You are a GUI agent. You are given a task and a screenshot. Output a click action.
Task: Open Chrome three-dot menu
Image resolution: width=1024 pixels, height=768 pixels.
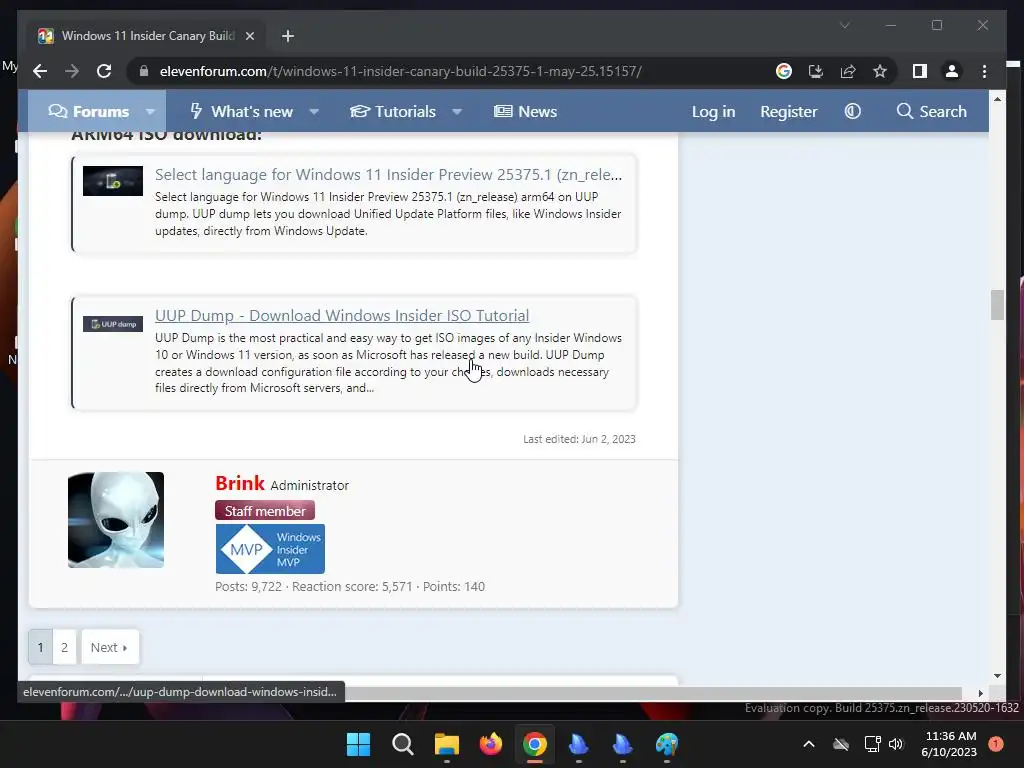[x=984, y=71]
